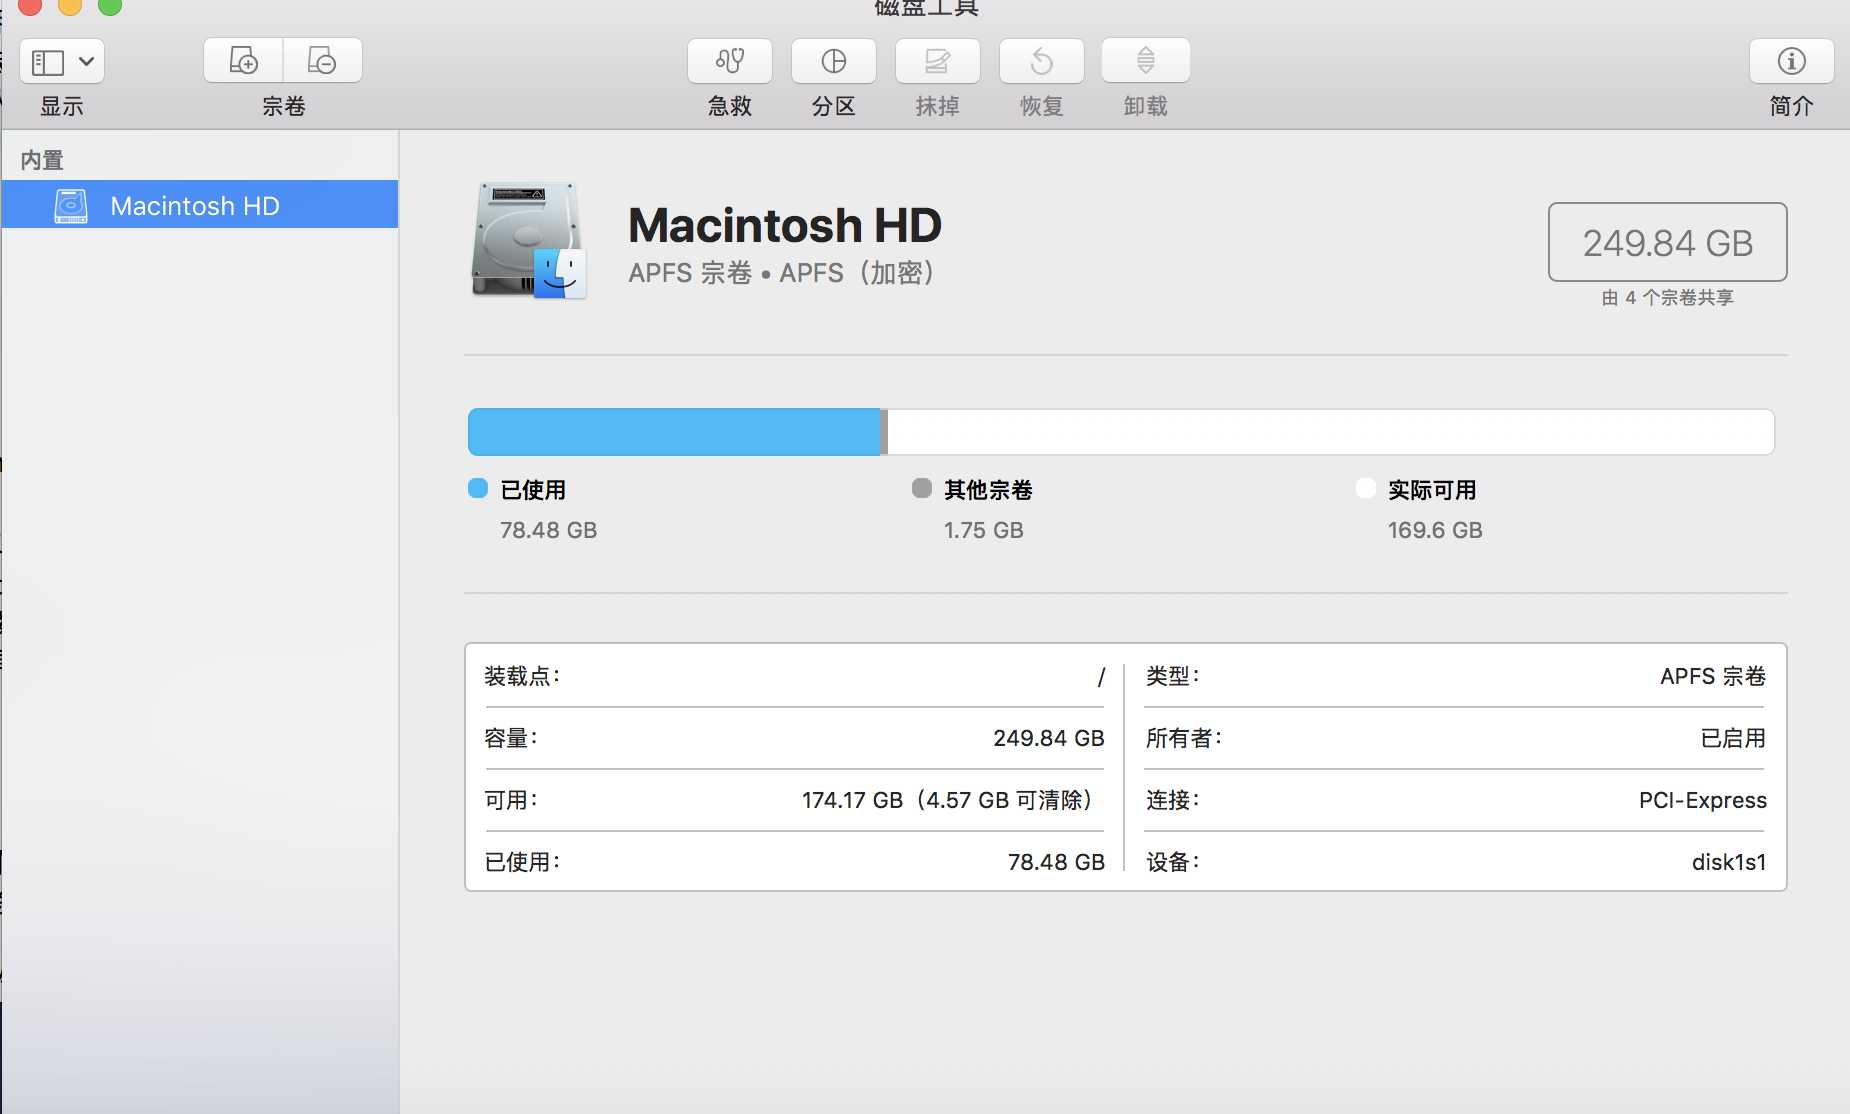Click the Erase (抹掉) toolbar icon
Viewport: 1850px width, 1114px height.
click(938, 61)
